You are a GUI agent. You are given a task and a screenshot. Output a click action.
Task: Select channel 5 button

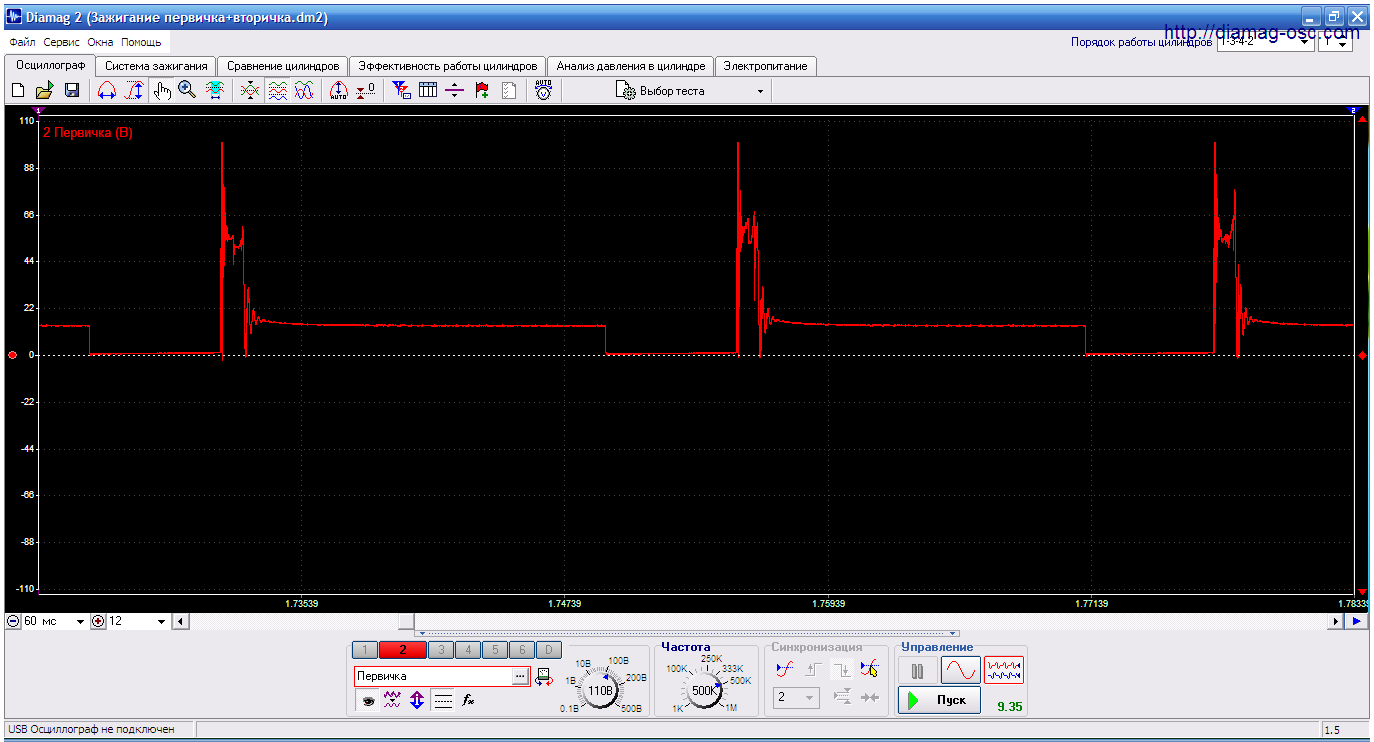pos(495,650)
